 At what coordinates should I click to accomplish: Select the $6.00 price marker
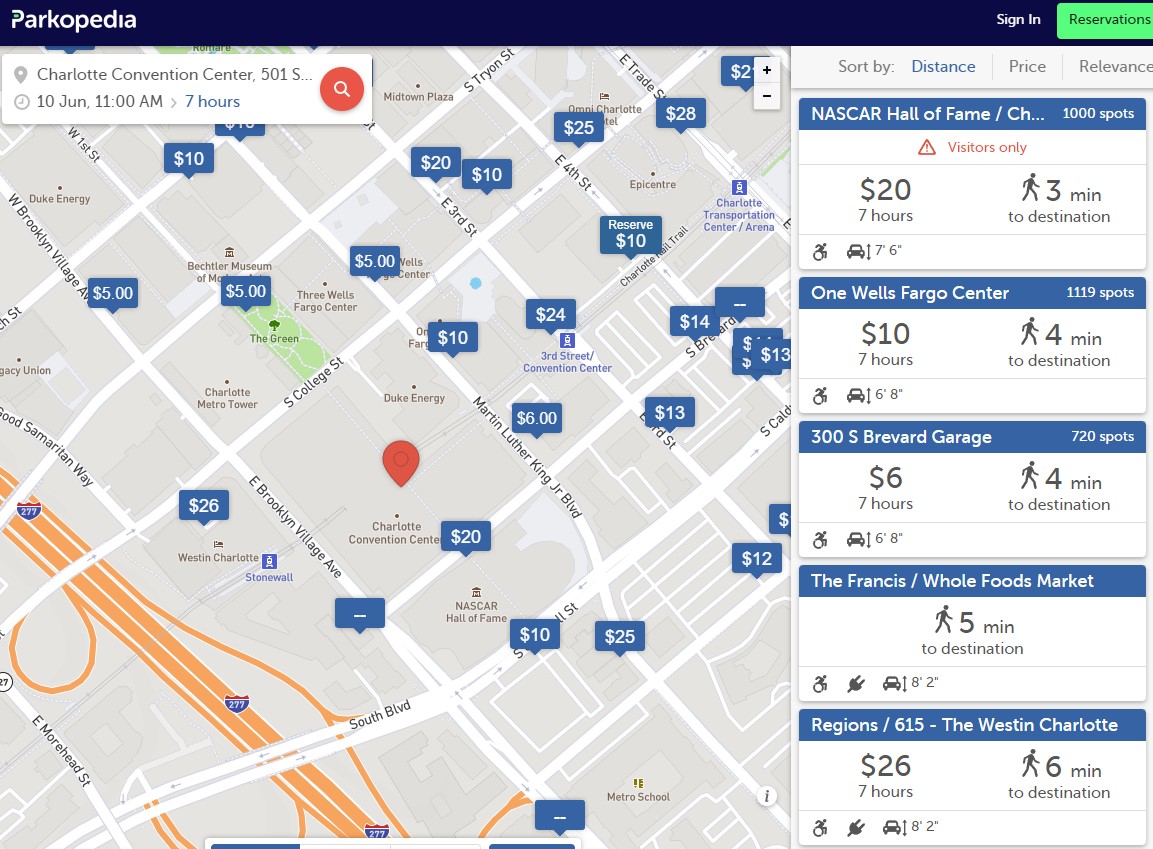[537, 418]
